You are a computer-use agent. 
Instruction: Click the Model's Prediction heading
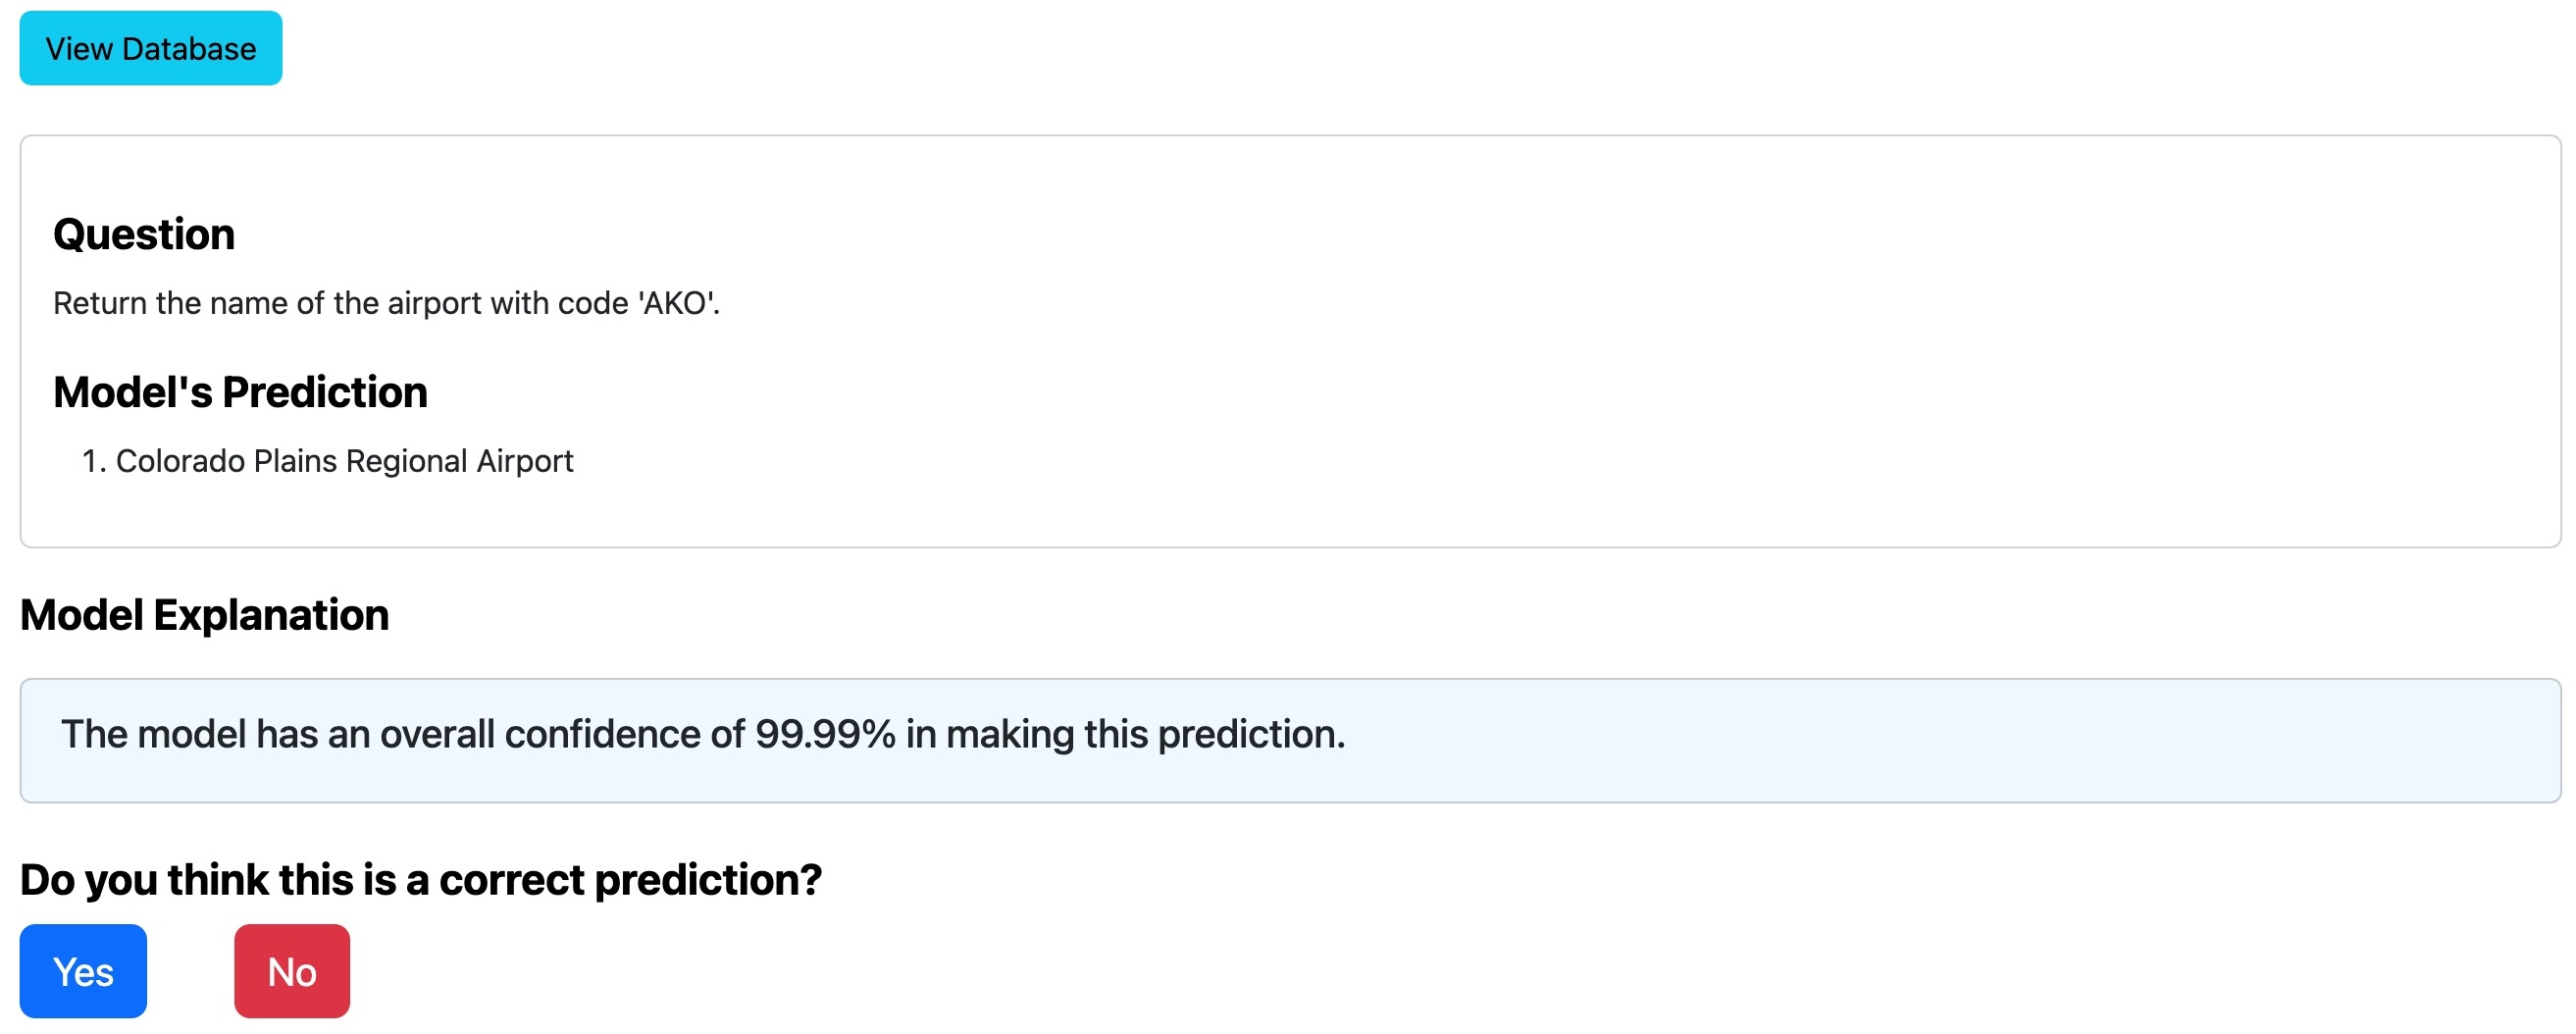(x=240, y=392)
